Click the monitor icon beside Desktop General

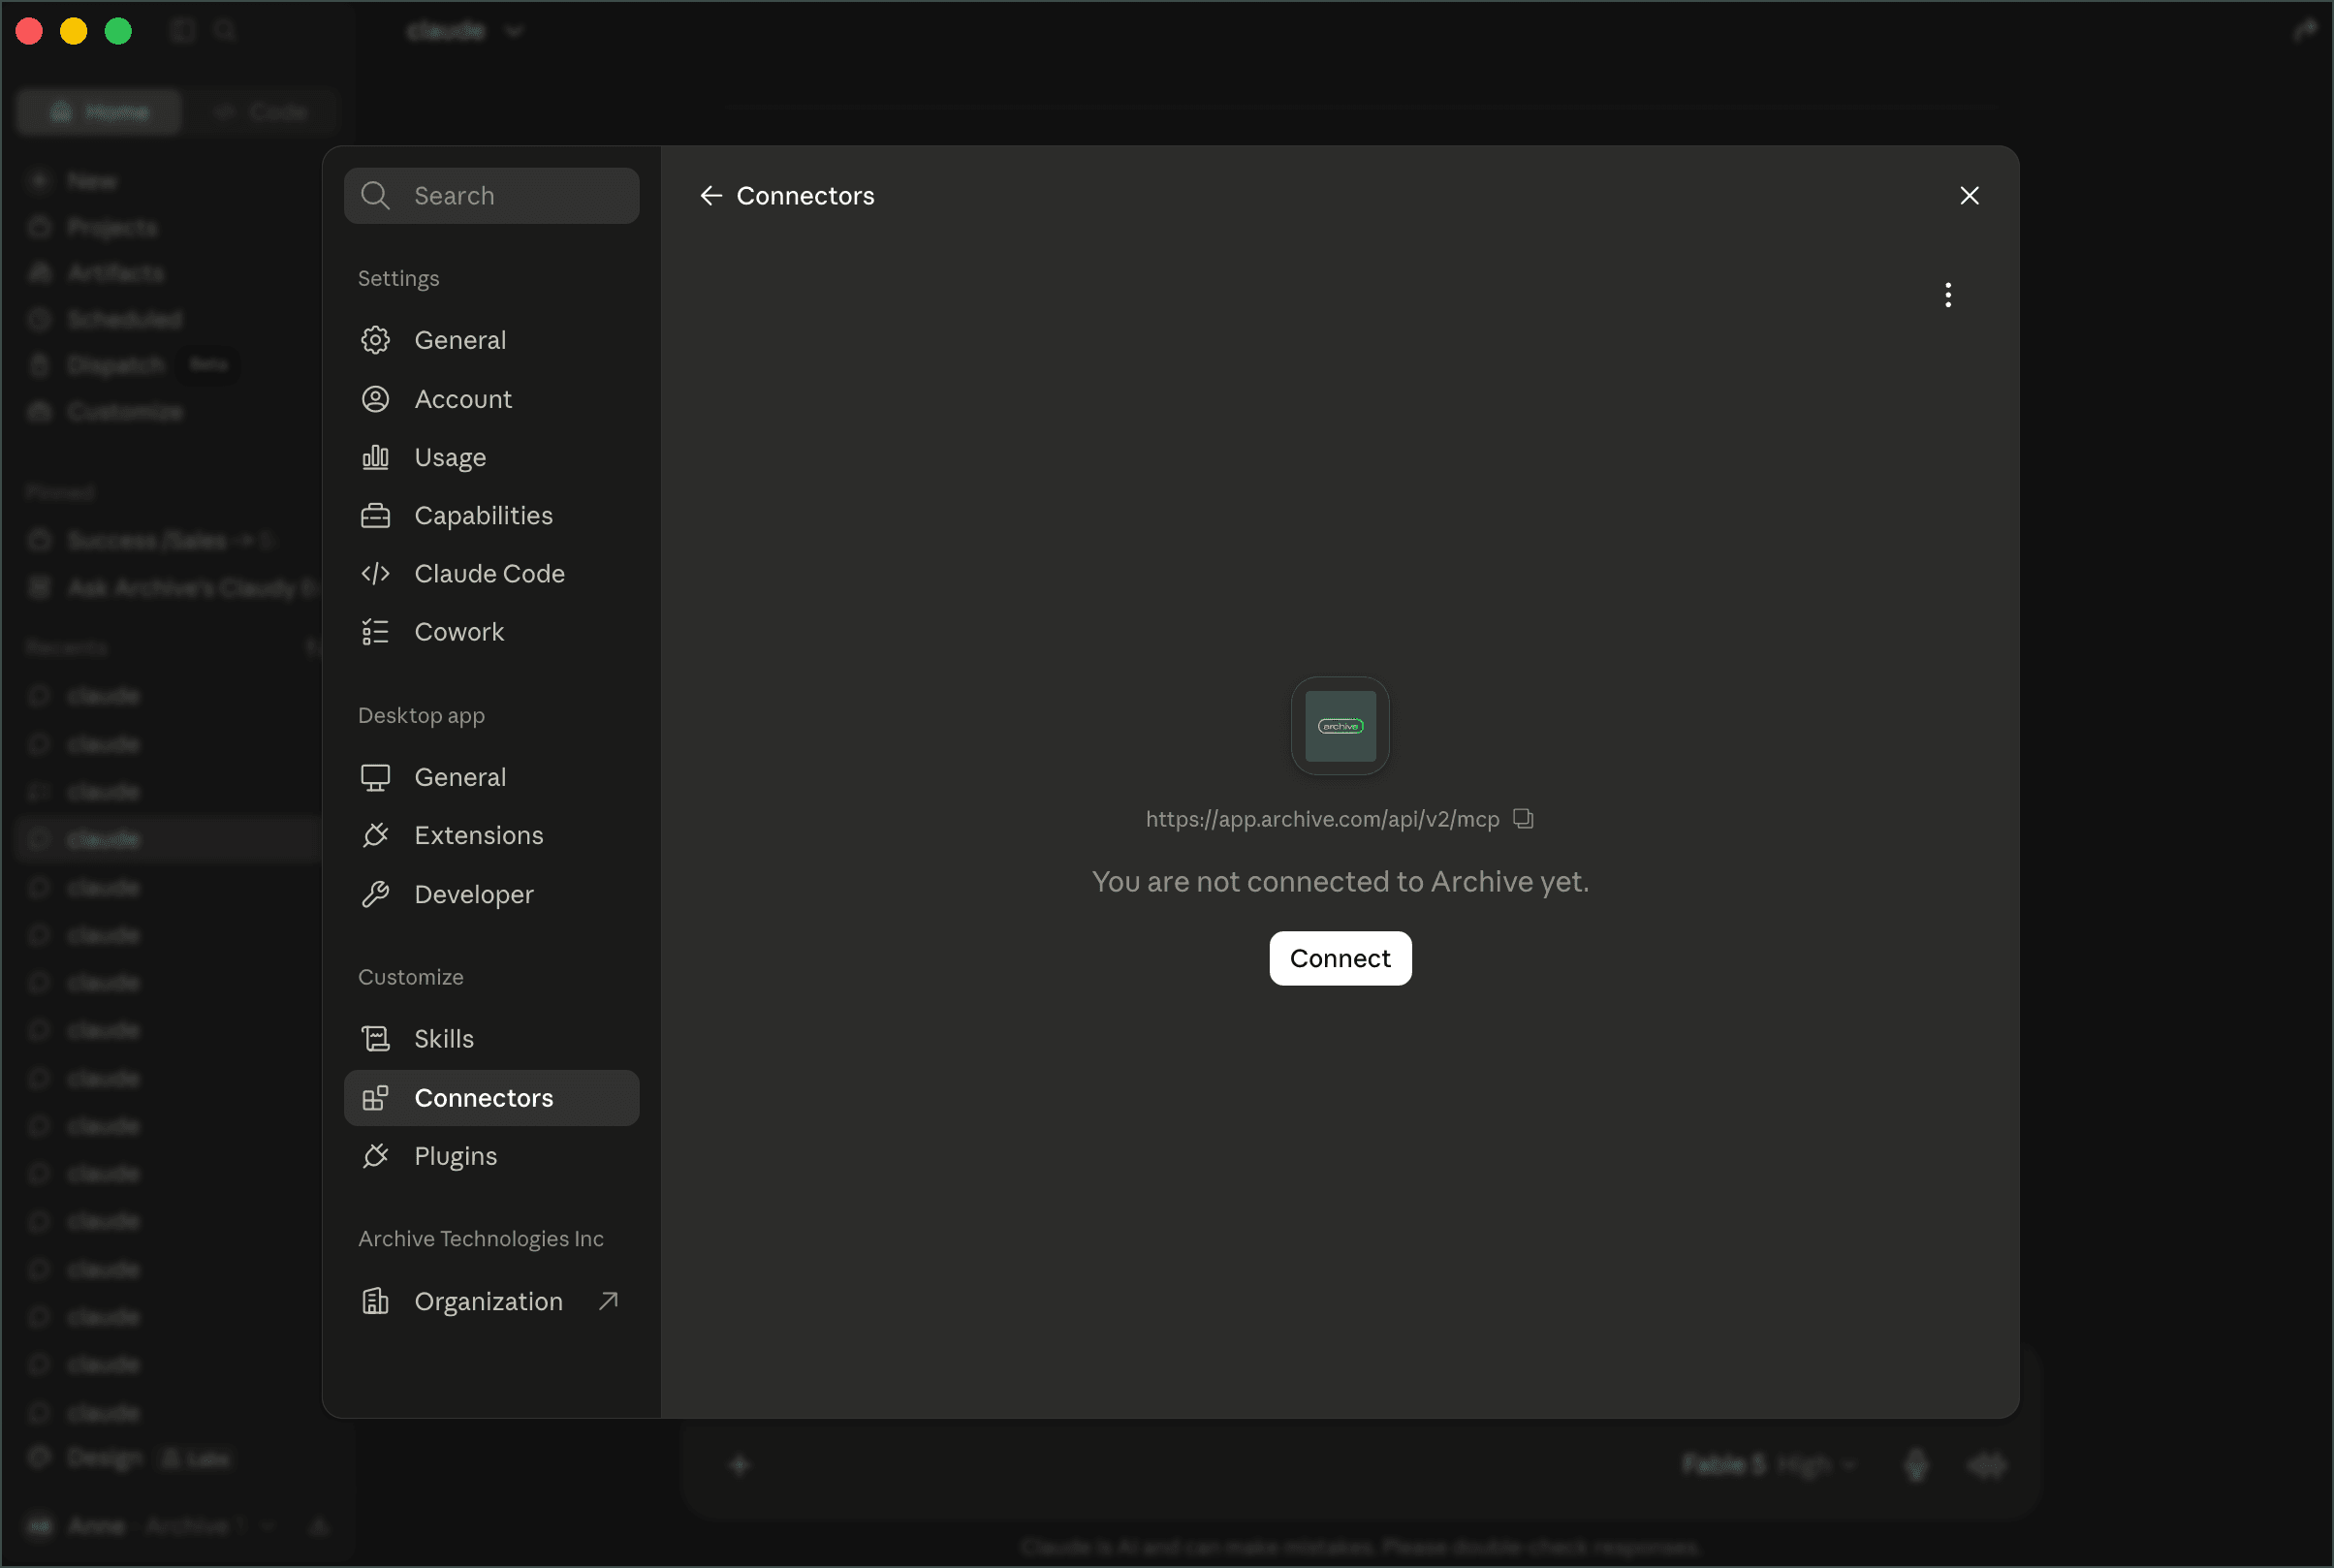click(375, 777)
